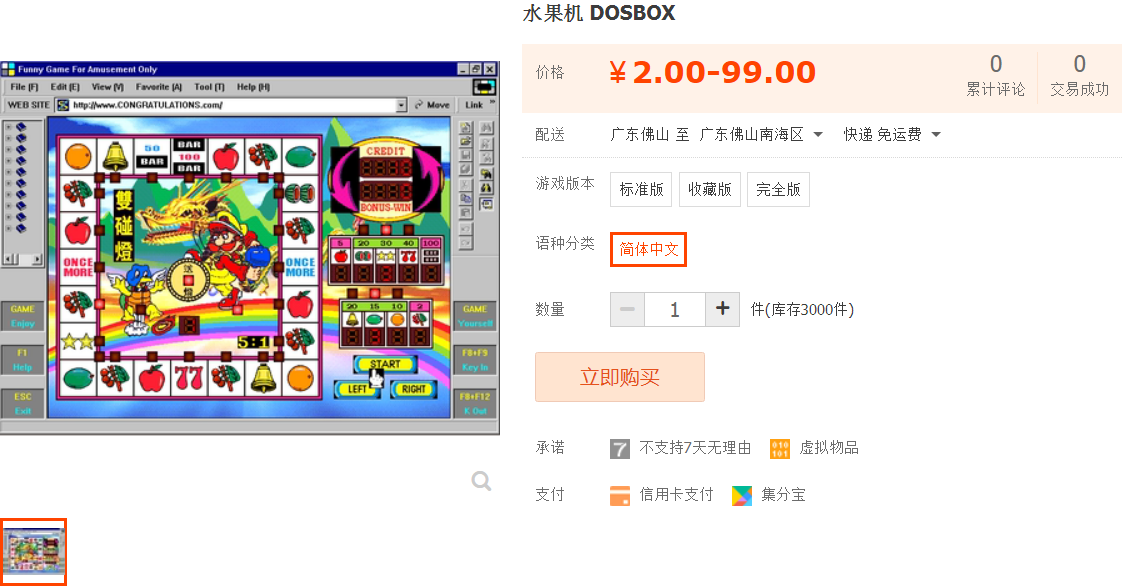Click the 集分宝 colorful icon

[742, 495]
